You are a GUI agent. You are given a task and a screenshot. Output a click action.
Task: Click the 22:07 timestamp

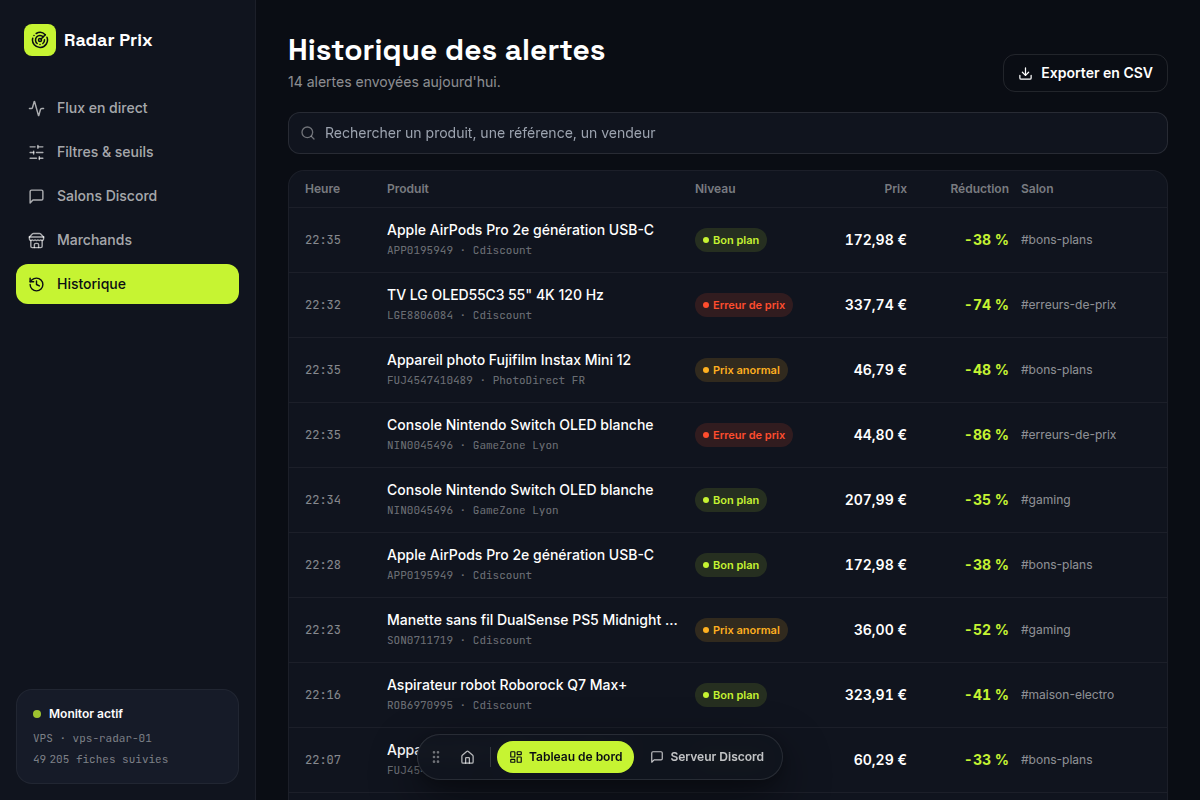(x=323, y=760)
